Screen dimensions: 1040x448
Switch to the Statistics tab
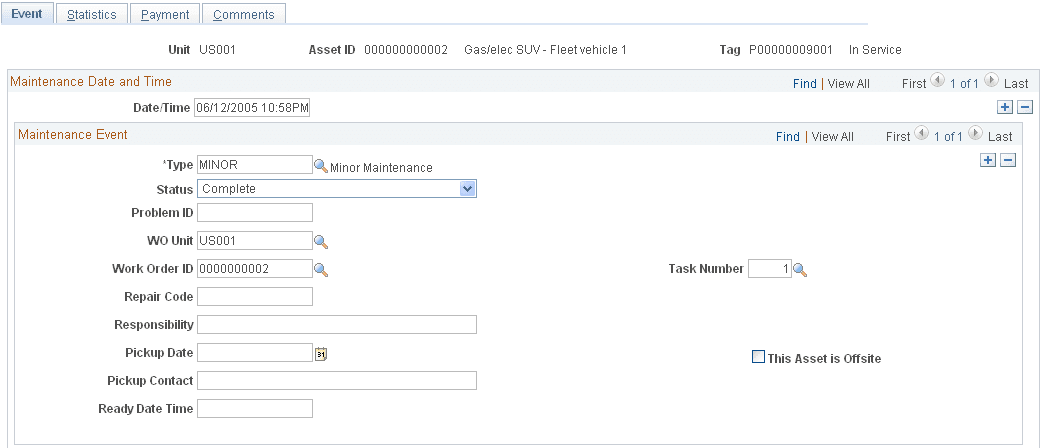[x=92, y=14]
